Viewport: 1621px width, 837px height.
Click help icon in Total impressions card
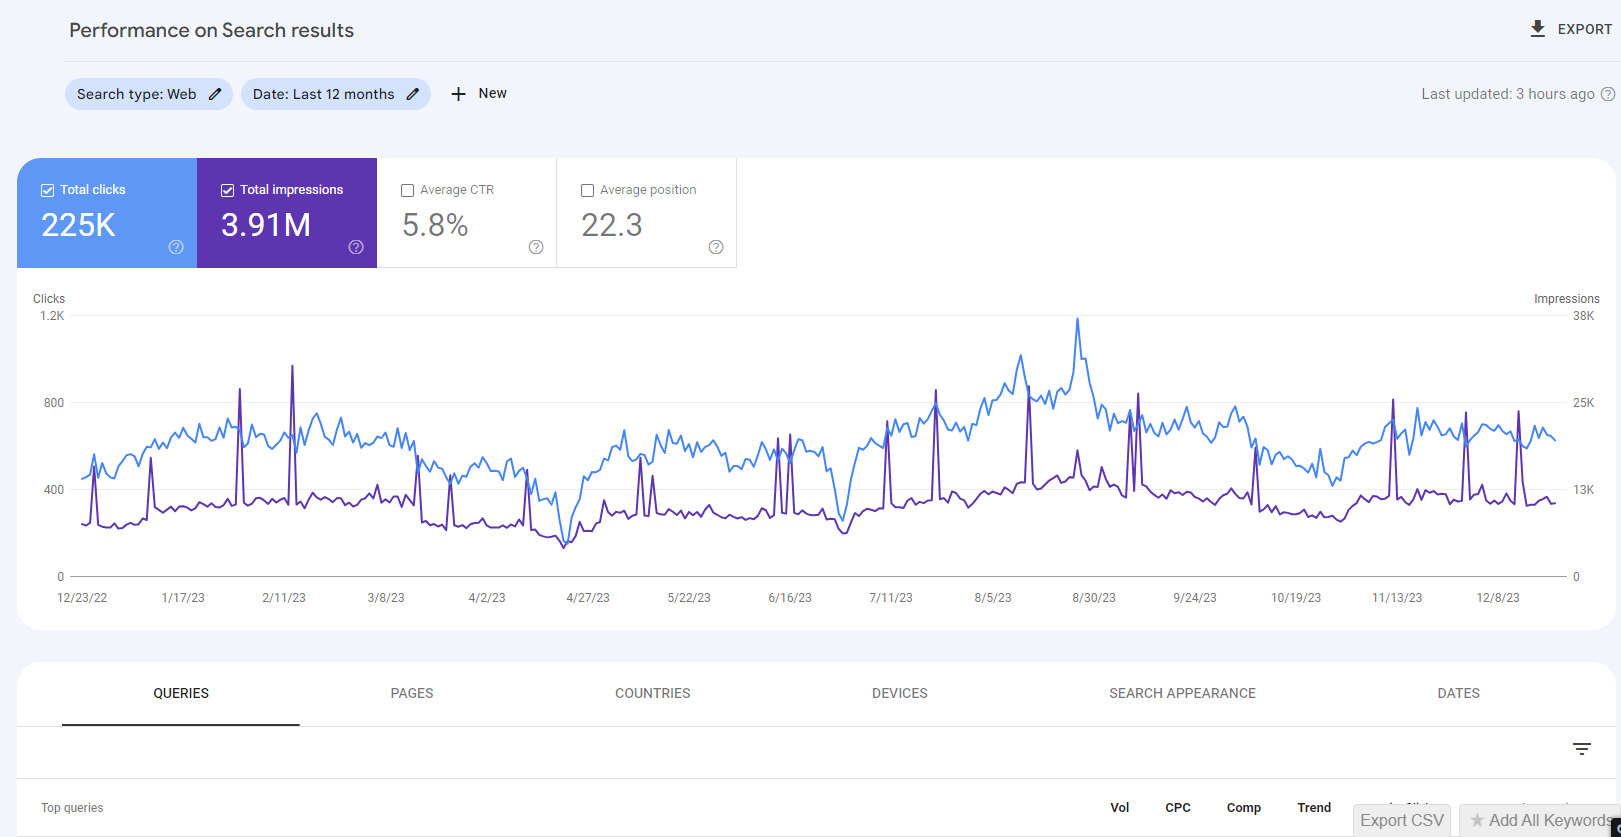(x=356, y=247)
